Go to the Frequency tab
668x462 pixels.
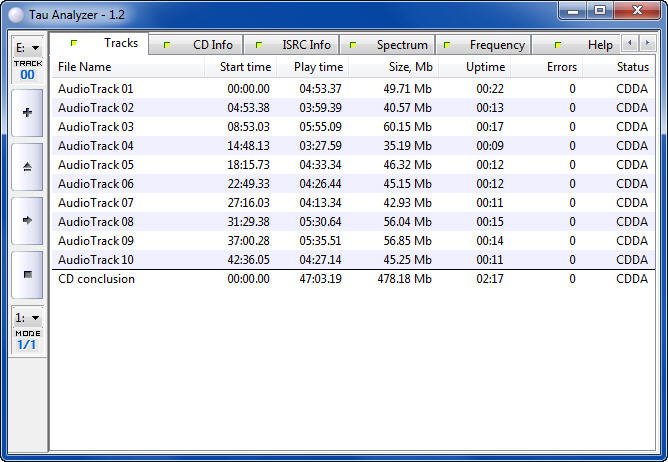pyautogui.click(x=487, y=45)
